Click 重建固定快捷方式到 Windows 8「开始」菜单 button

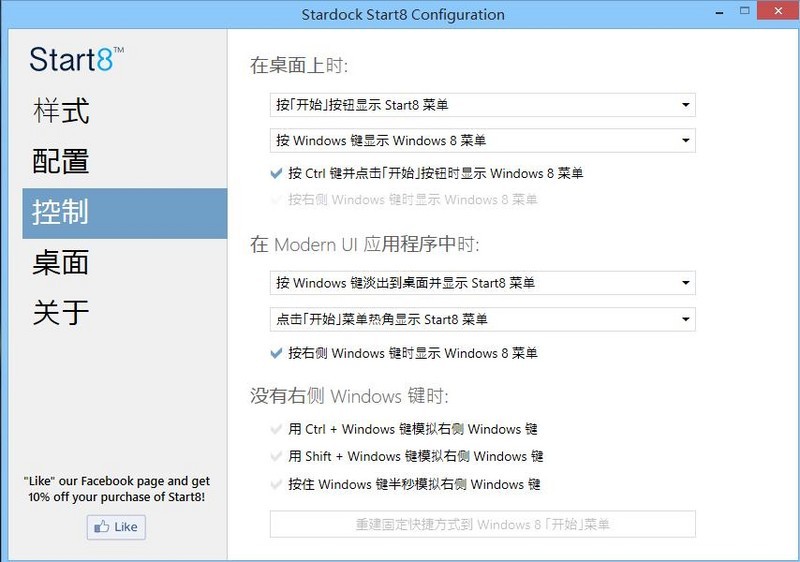click(482, 524)
